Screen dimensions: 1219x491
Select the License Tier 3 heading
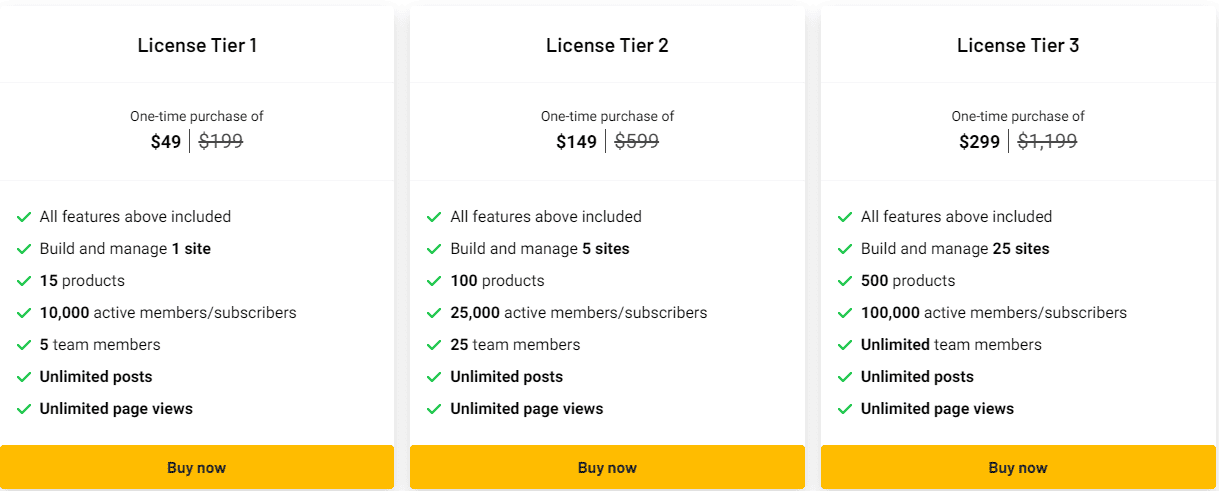tap(1018, 45)
